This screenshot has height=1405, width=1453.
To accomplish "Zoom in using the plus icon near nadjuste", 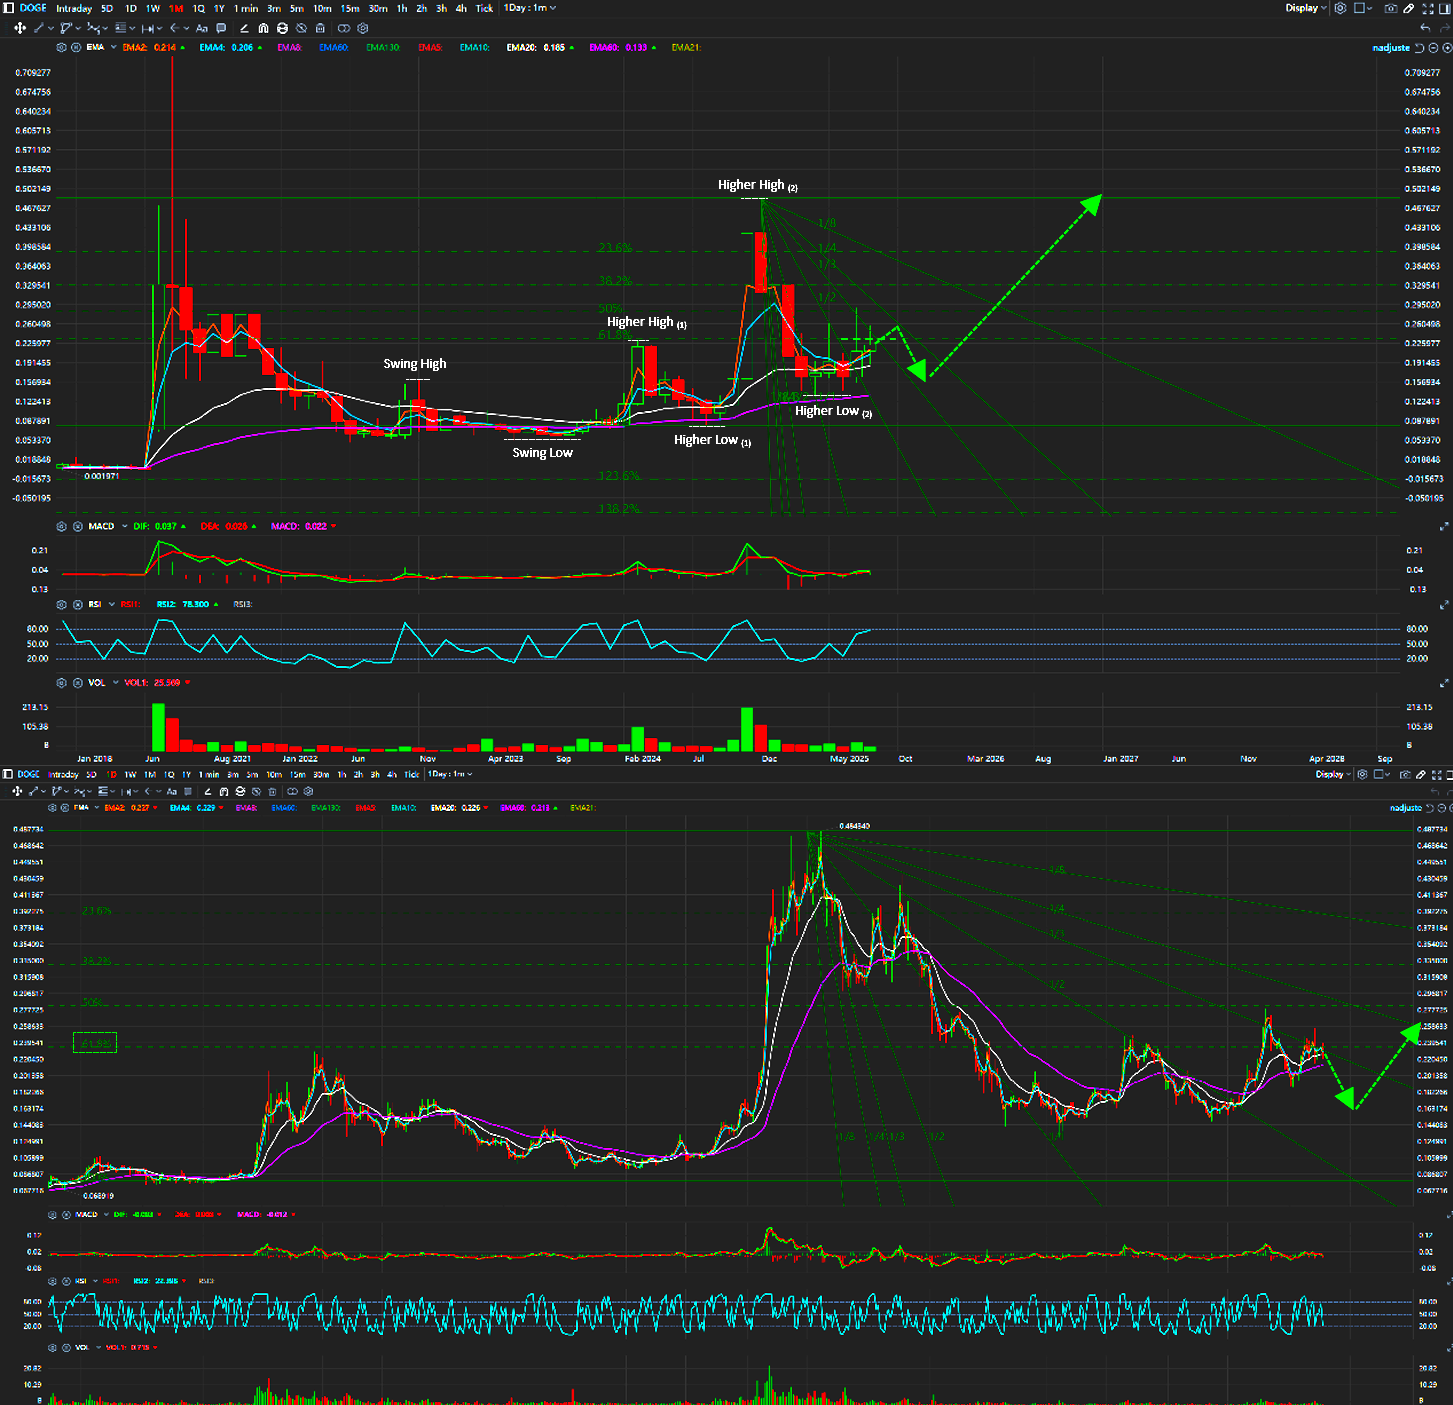I will [1446, 48].
